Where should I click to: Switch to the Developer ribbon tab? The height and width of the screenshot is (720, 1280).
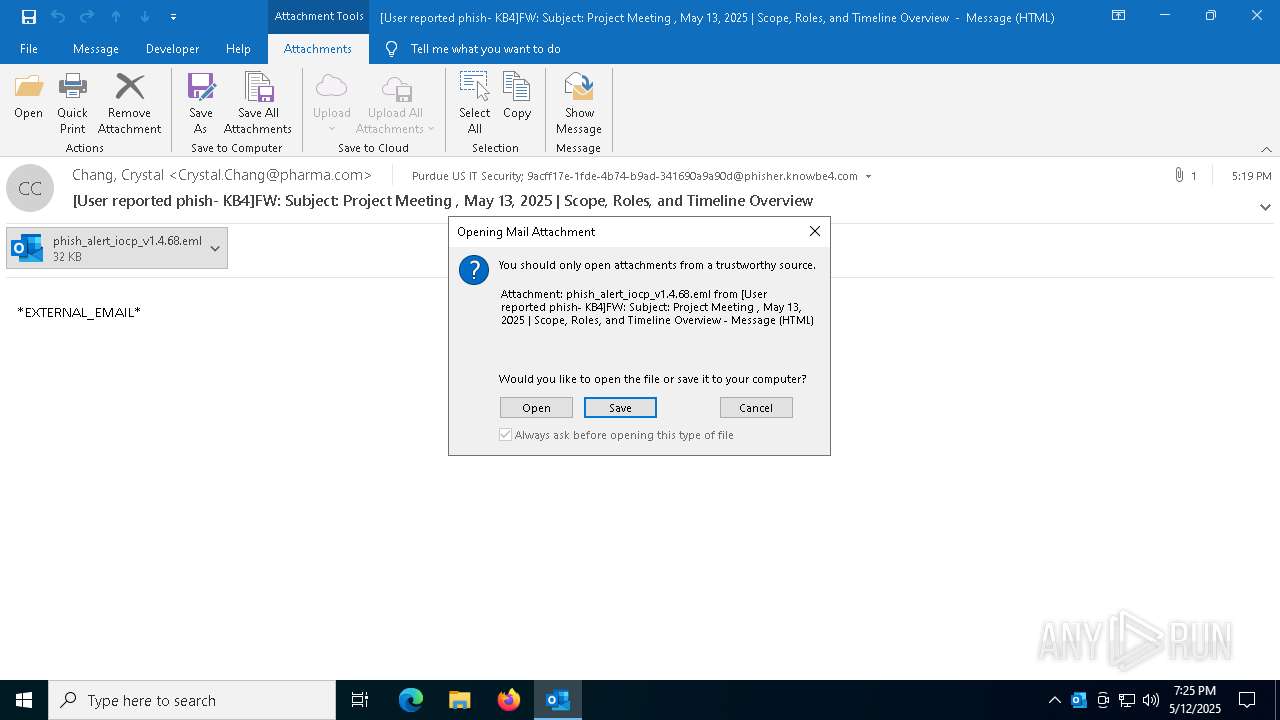click(x=172, y=49)
